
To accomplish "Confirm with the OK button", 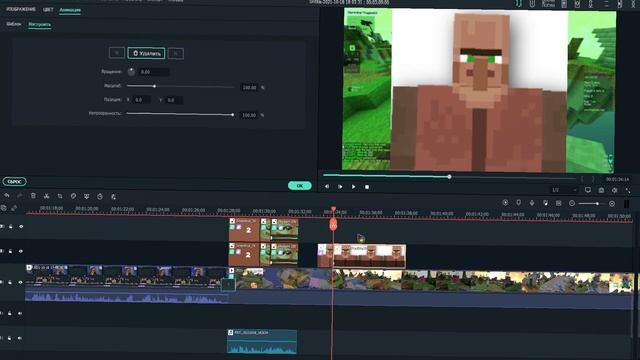I will click(x=300, y=186).
